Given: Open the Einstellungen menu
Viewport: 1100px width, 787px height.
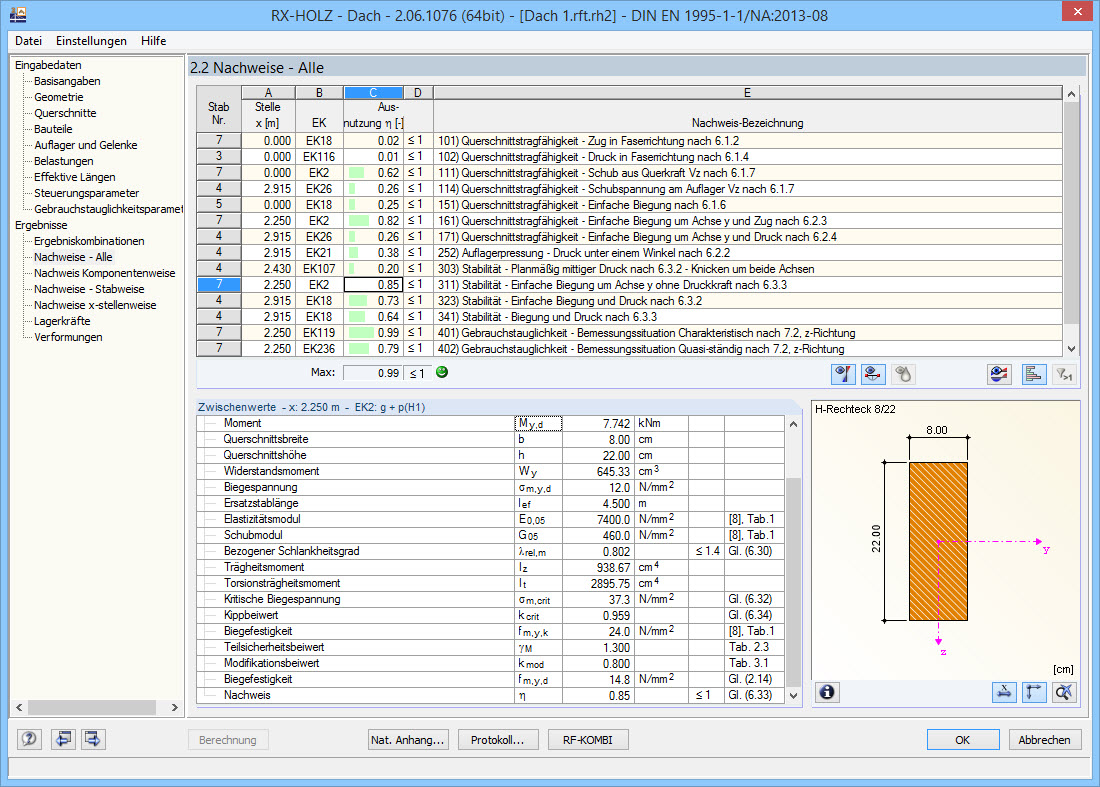Looking at the screenshot, I should pyautogui.click(x=91, y=41).
